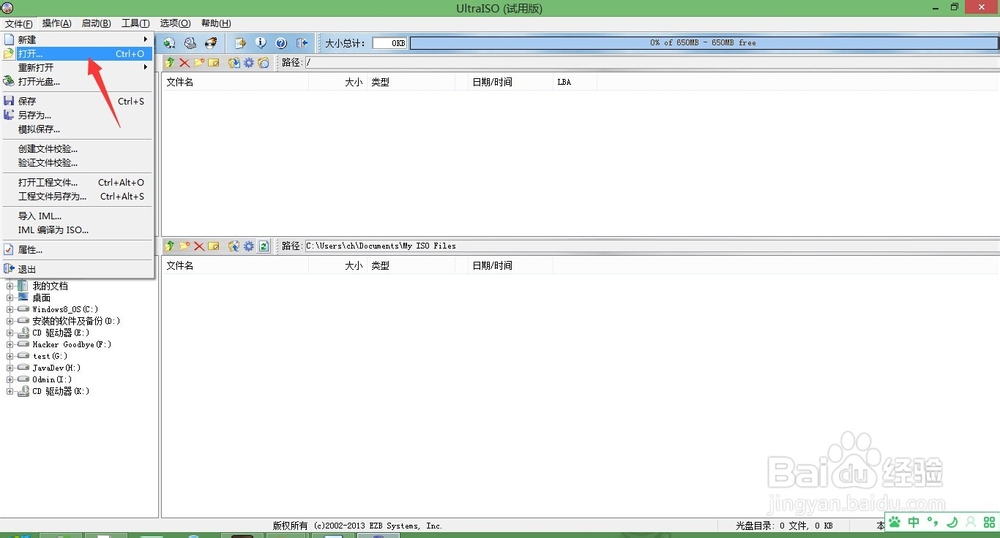Expand the CD 驱动器 (K:) node
1000x538 pixels.
click(x=10, y=391)
